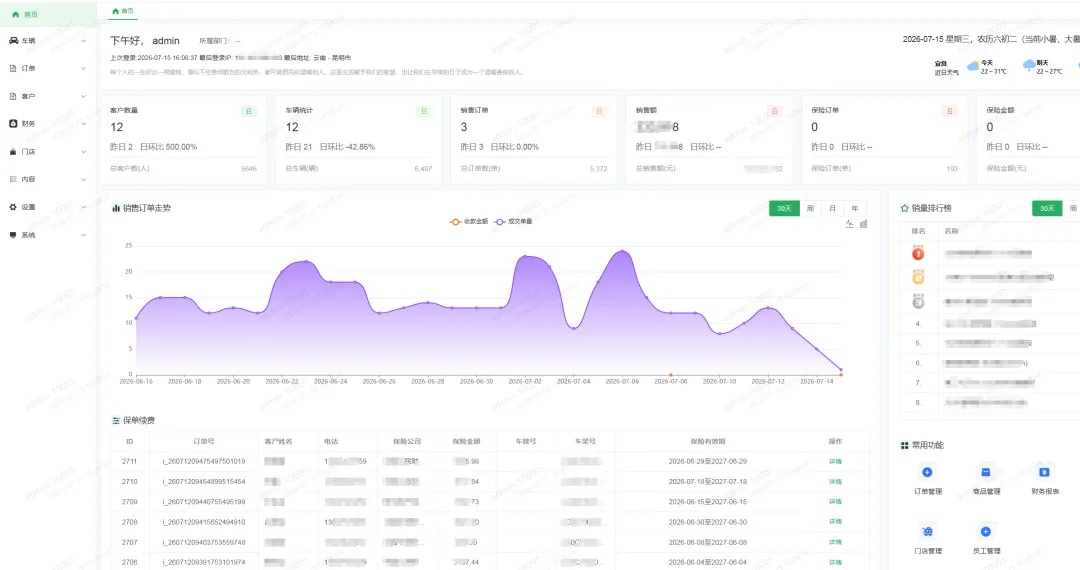Select 首页 in the left sidebar
The height and width of the screenshot is (570, 1080).
coord(48,14)
